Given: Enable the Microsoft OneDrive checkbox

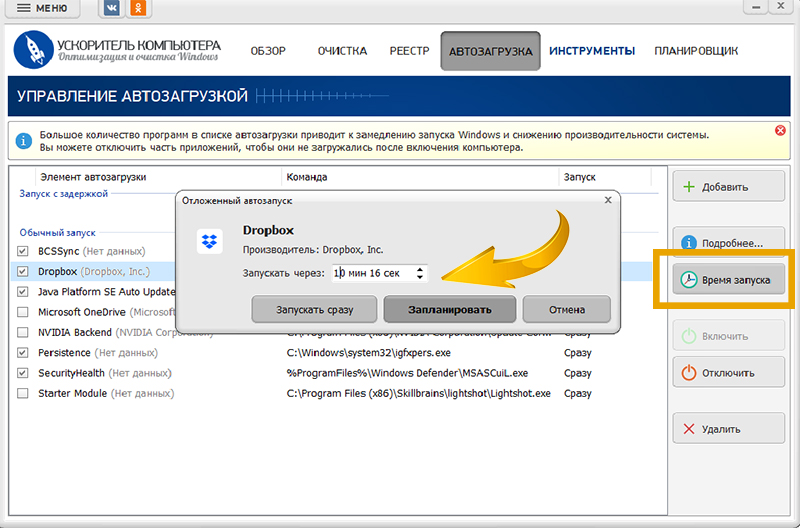Looking at the screenshot, I should pyautogui.click(x=22, y=312).
